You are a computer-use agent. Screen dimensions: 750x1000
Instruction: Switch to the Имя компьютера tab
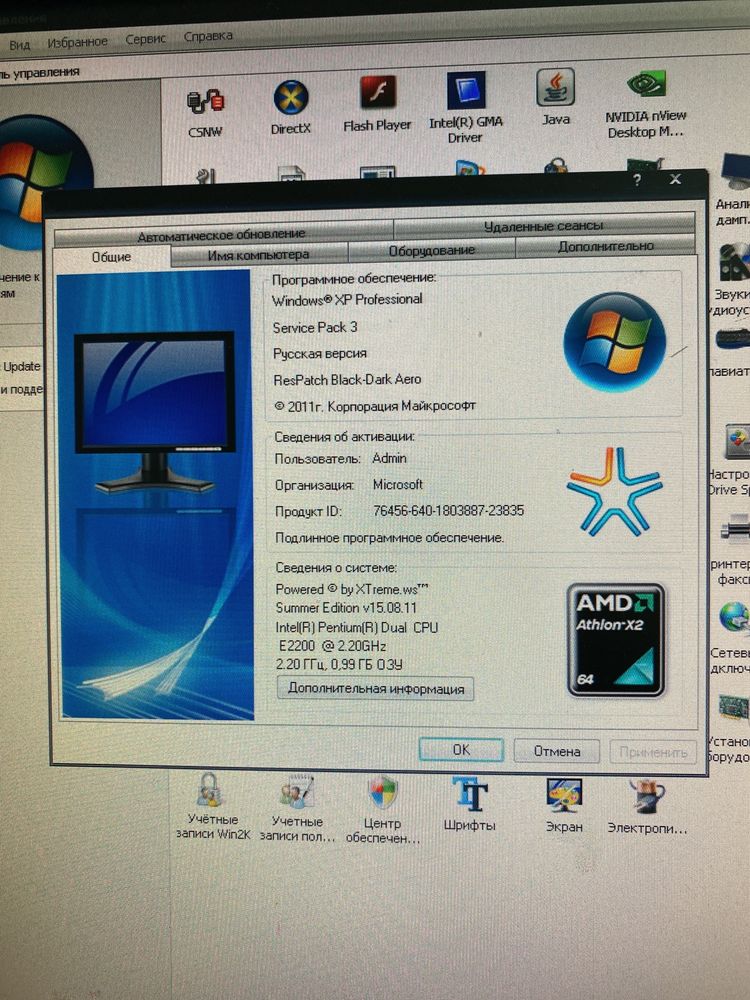(259, 254)
